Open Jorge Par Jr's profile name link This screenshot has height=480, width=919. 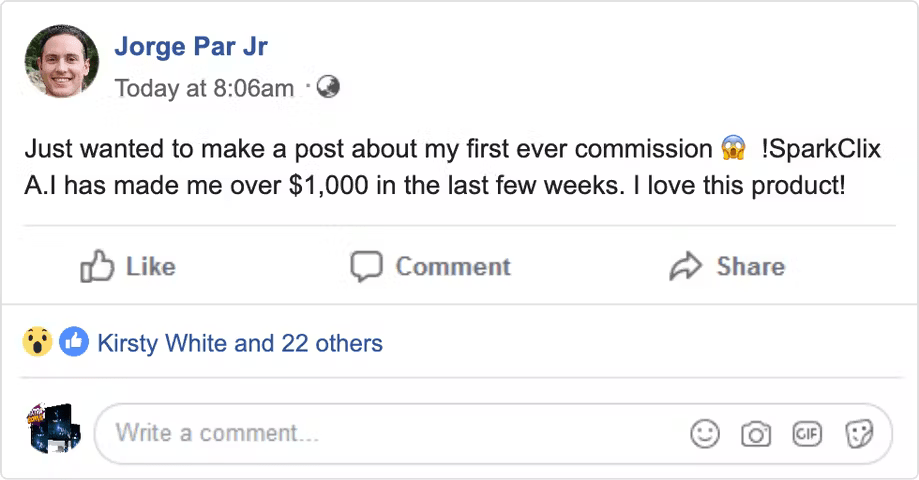coord(191,47)
